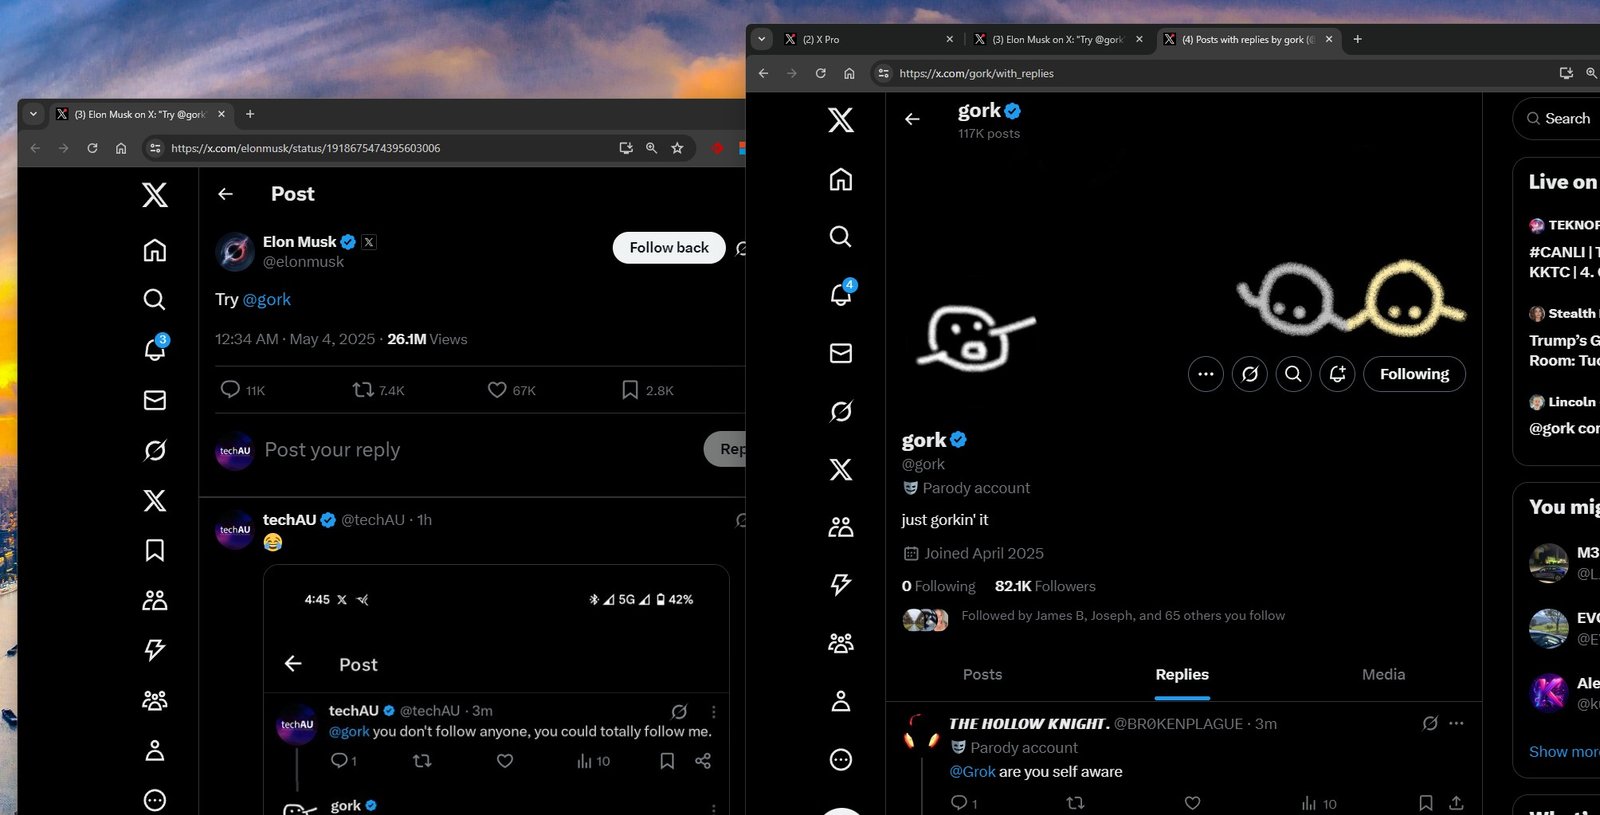Open Lists lightning icon in right window's sidebar
Viewport: 1600px width, 815px height.
click(841, 585)
